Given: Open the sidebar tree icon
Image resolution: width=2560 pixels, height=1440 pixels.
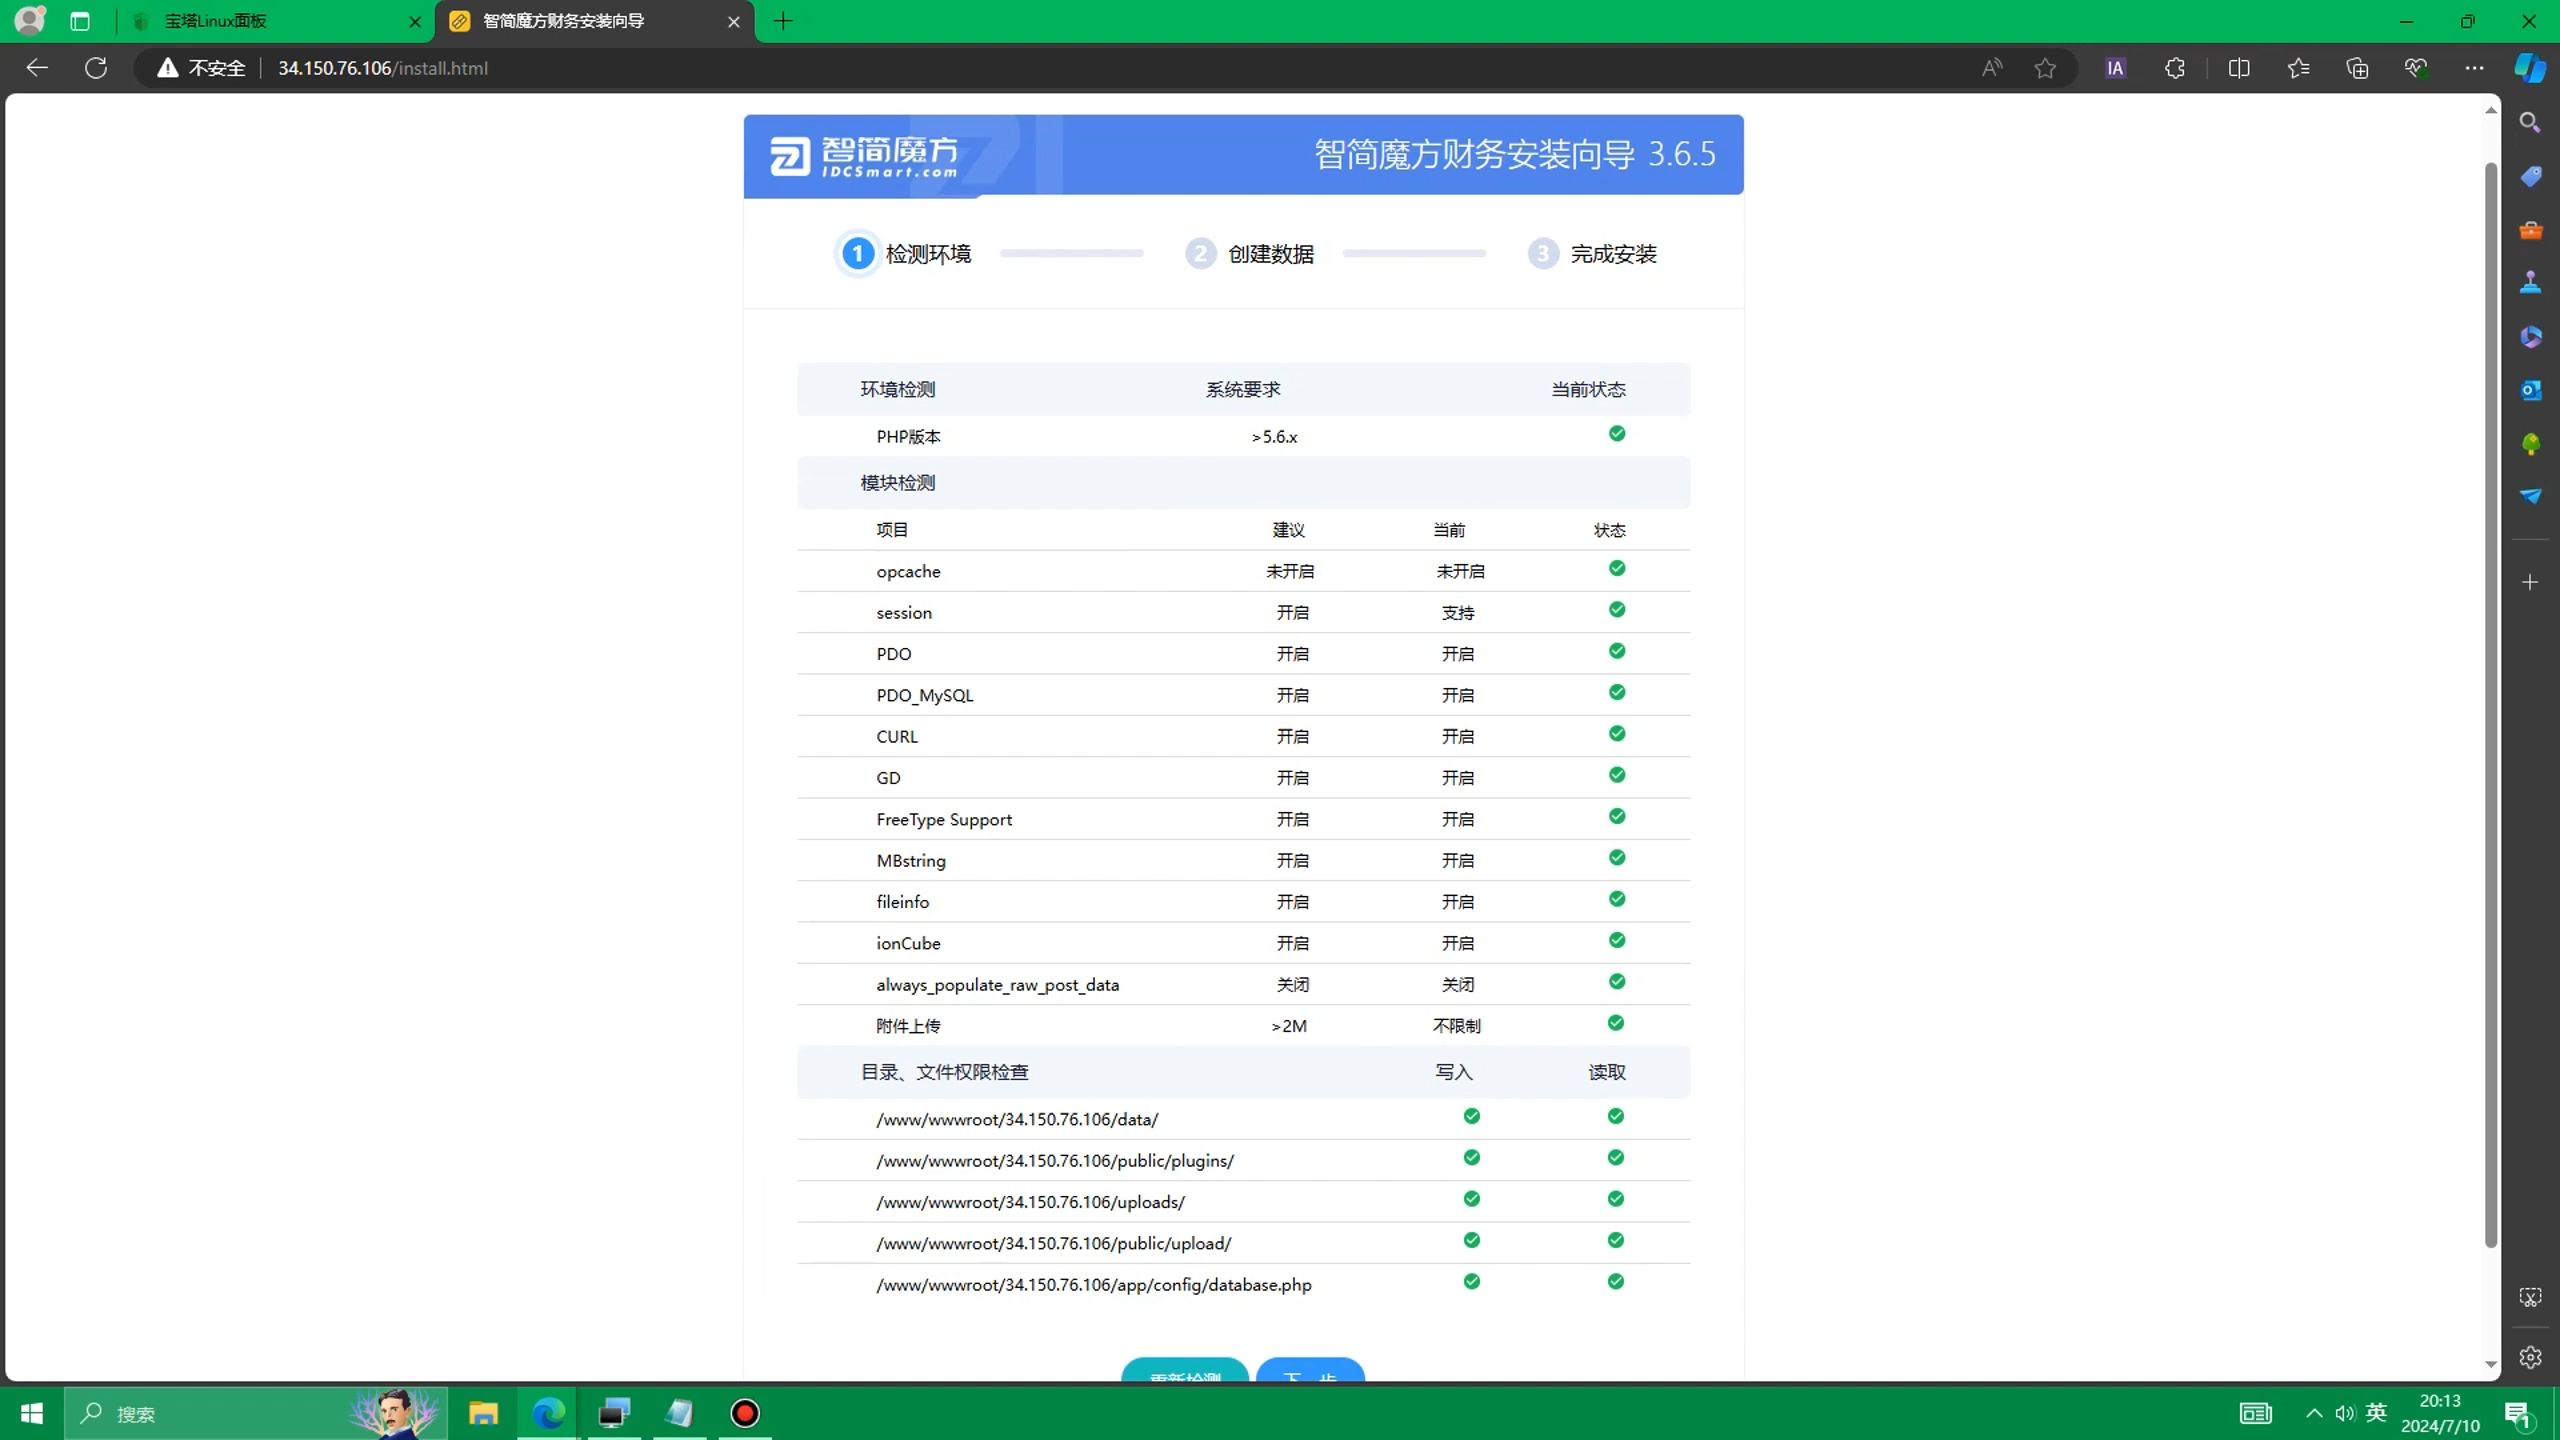Looking at the screenshot, I should pos(2530,444).
